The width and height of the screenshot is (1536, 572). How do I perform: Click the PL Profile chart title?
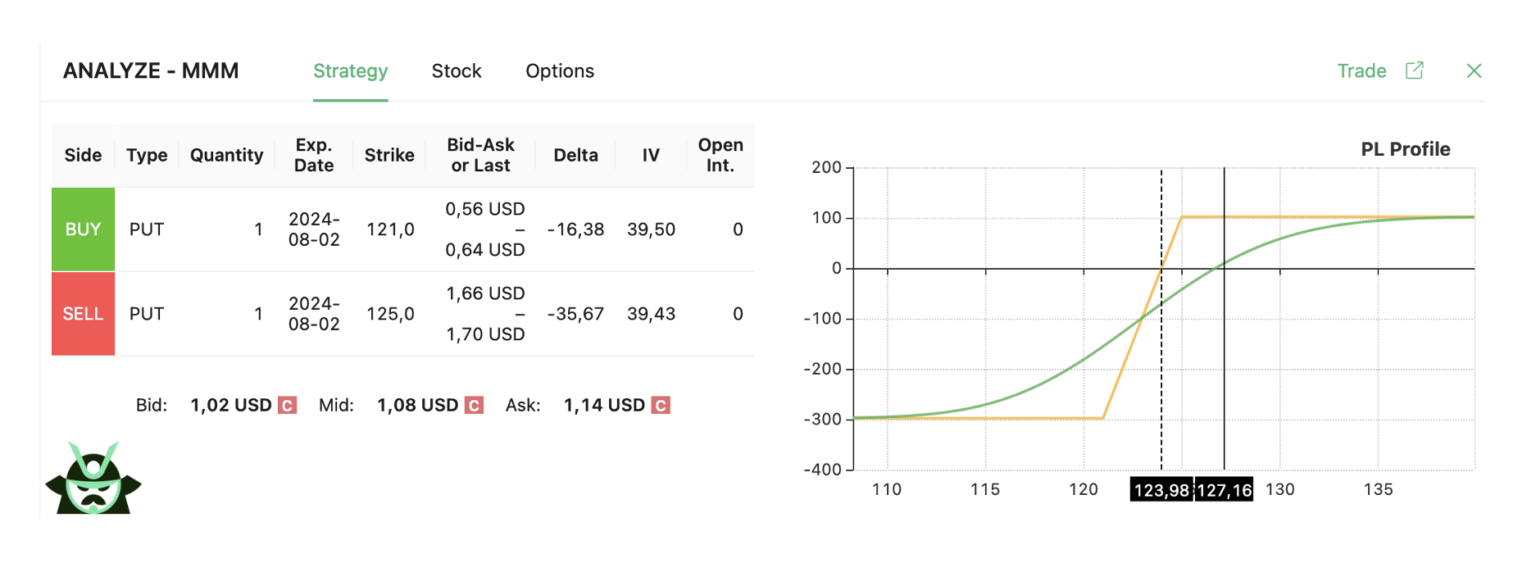[1405, 149]
